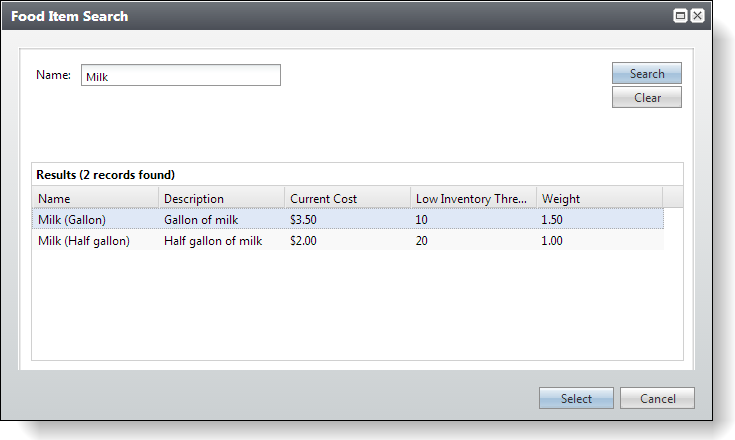Image resolution: width=735 pixels, height=440 pixels.
Task: Click the Results (2 records found) heading
Action: point(105,175)
